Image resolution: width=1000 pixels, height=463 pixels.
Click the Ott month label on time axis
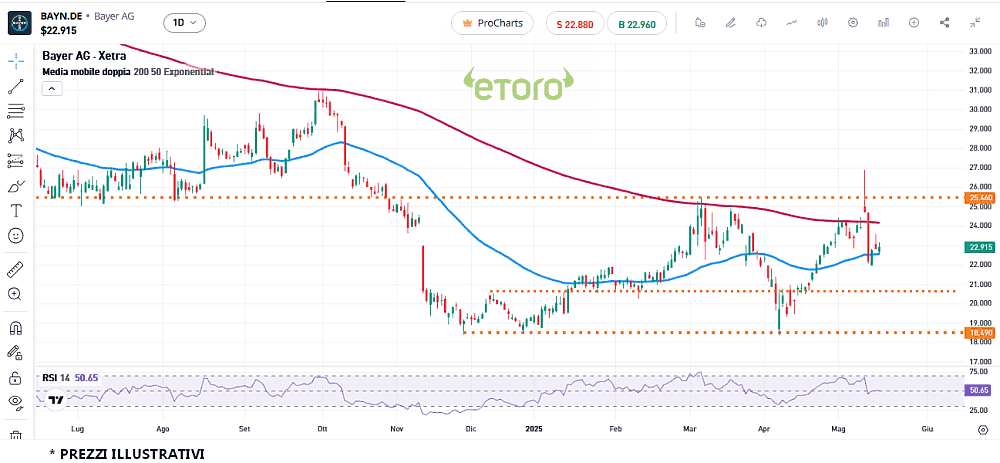tap(323, 429)
